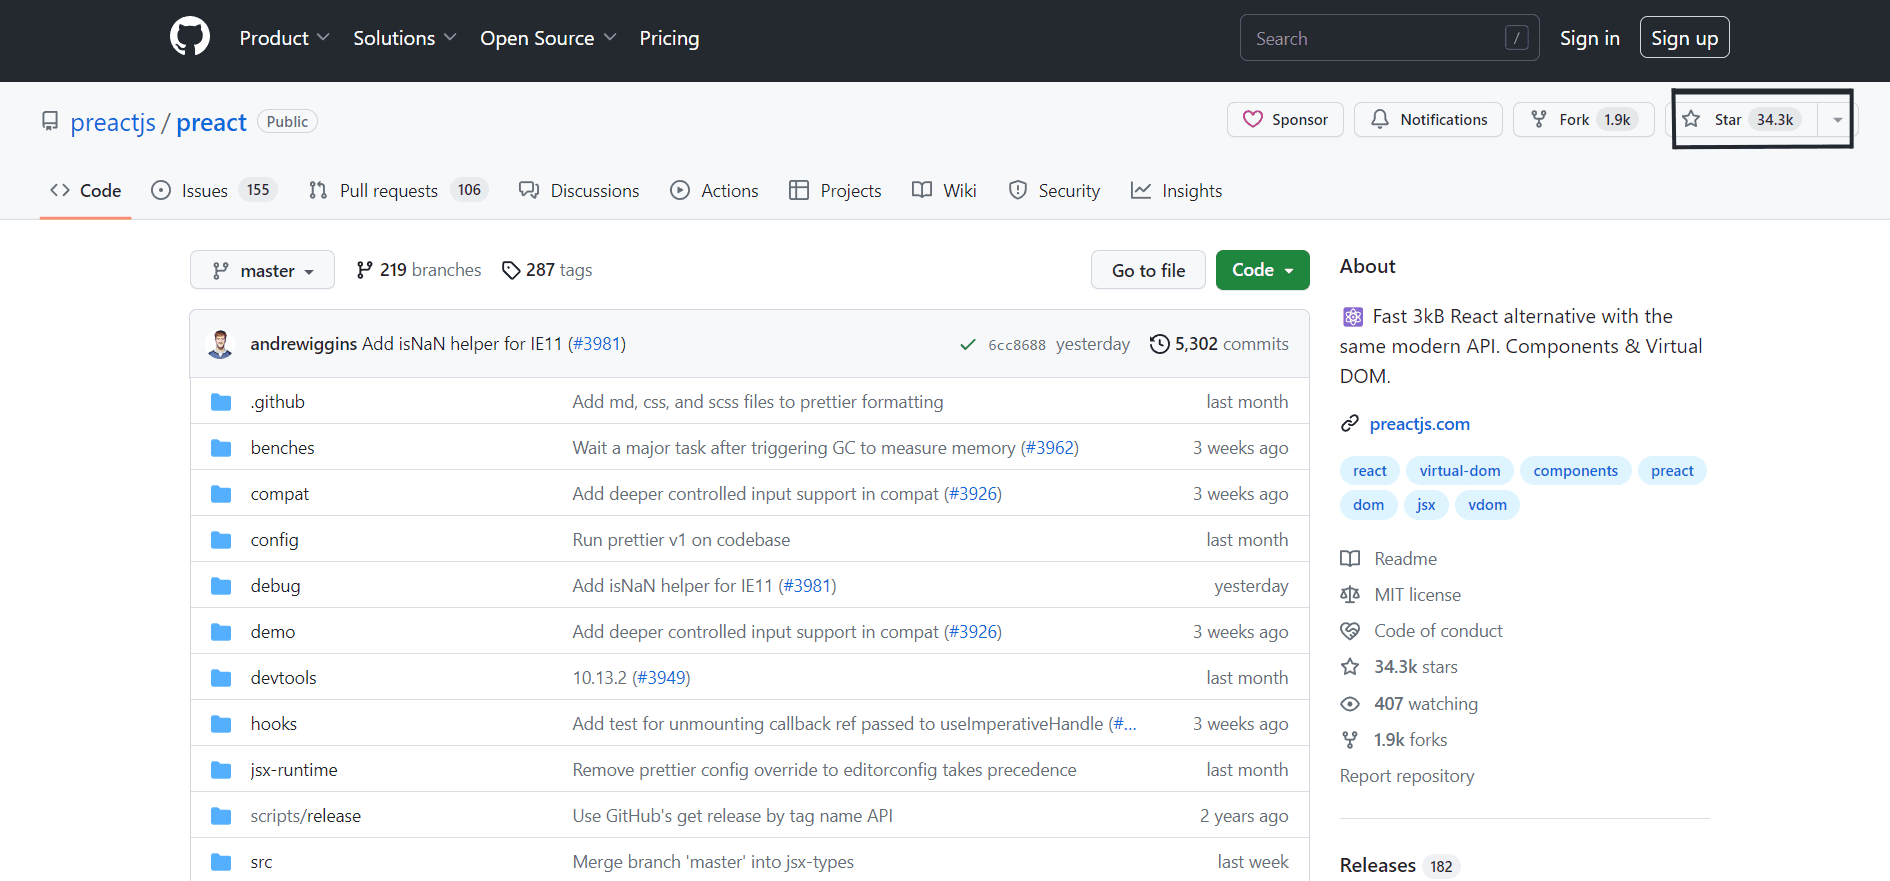
Task: Click the Sign up button
Action: pos(1684,38)
